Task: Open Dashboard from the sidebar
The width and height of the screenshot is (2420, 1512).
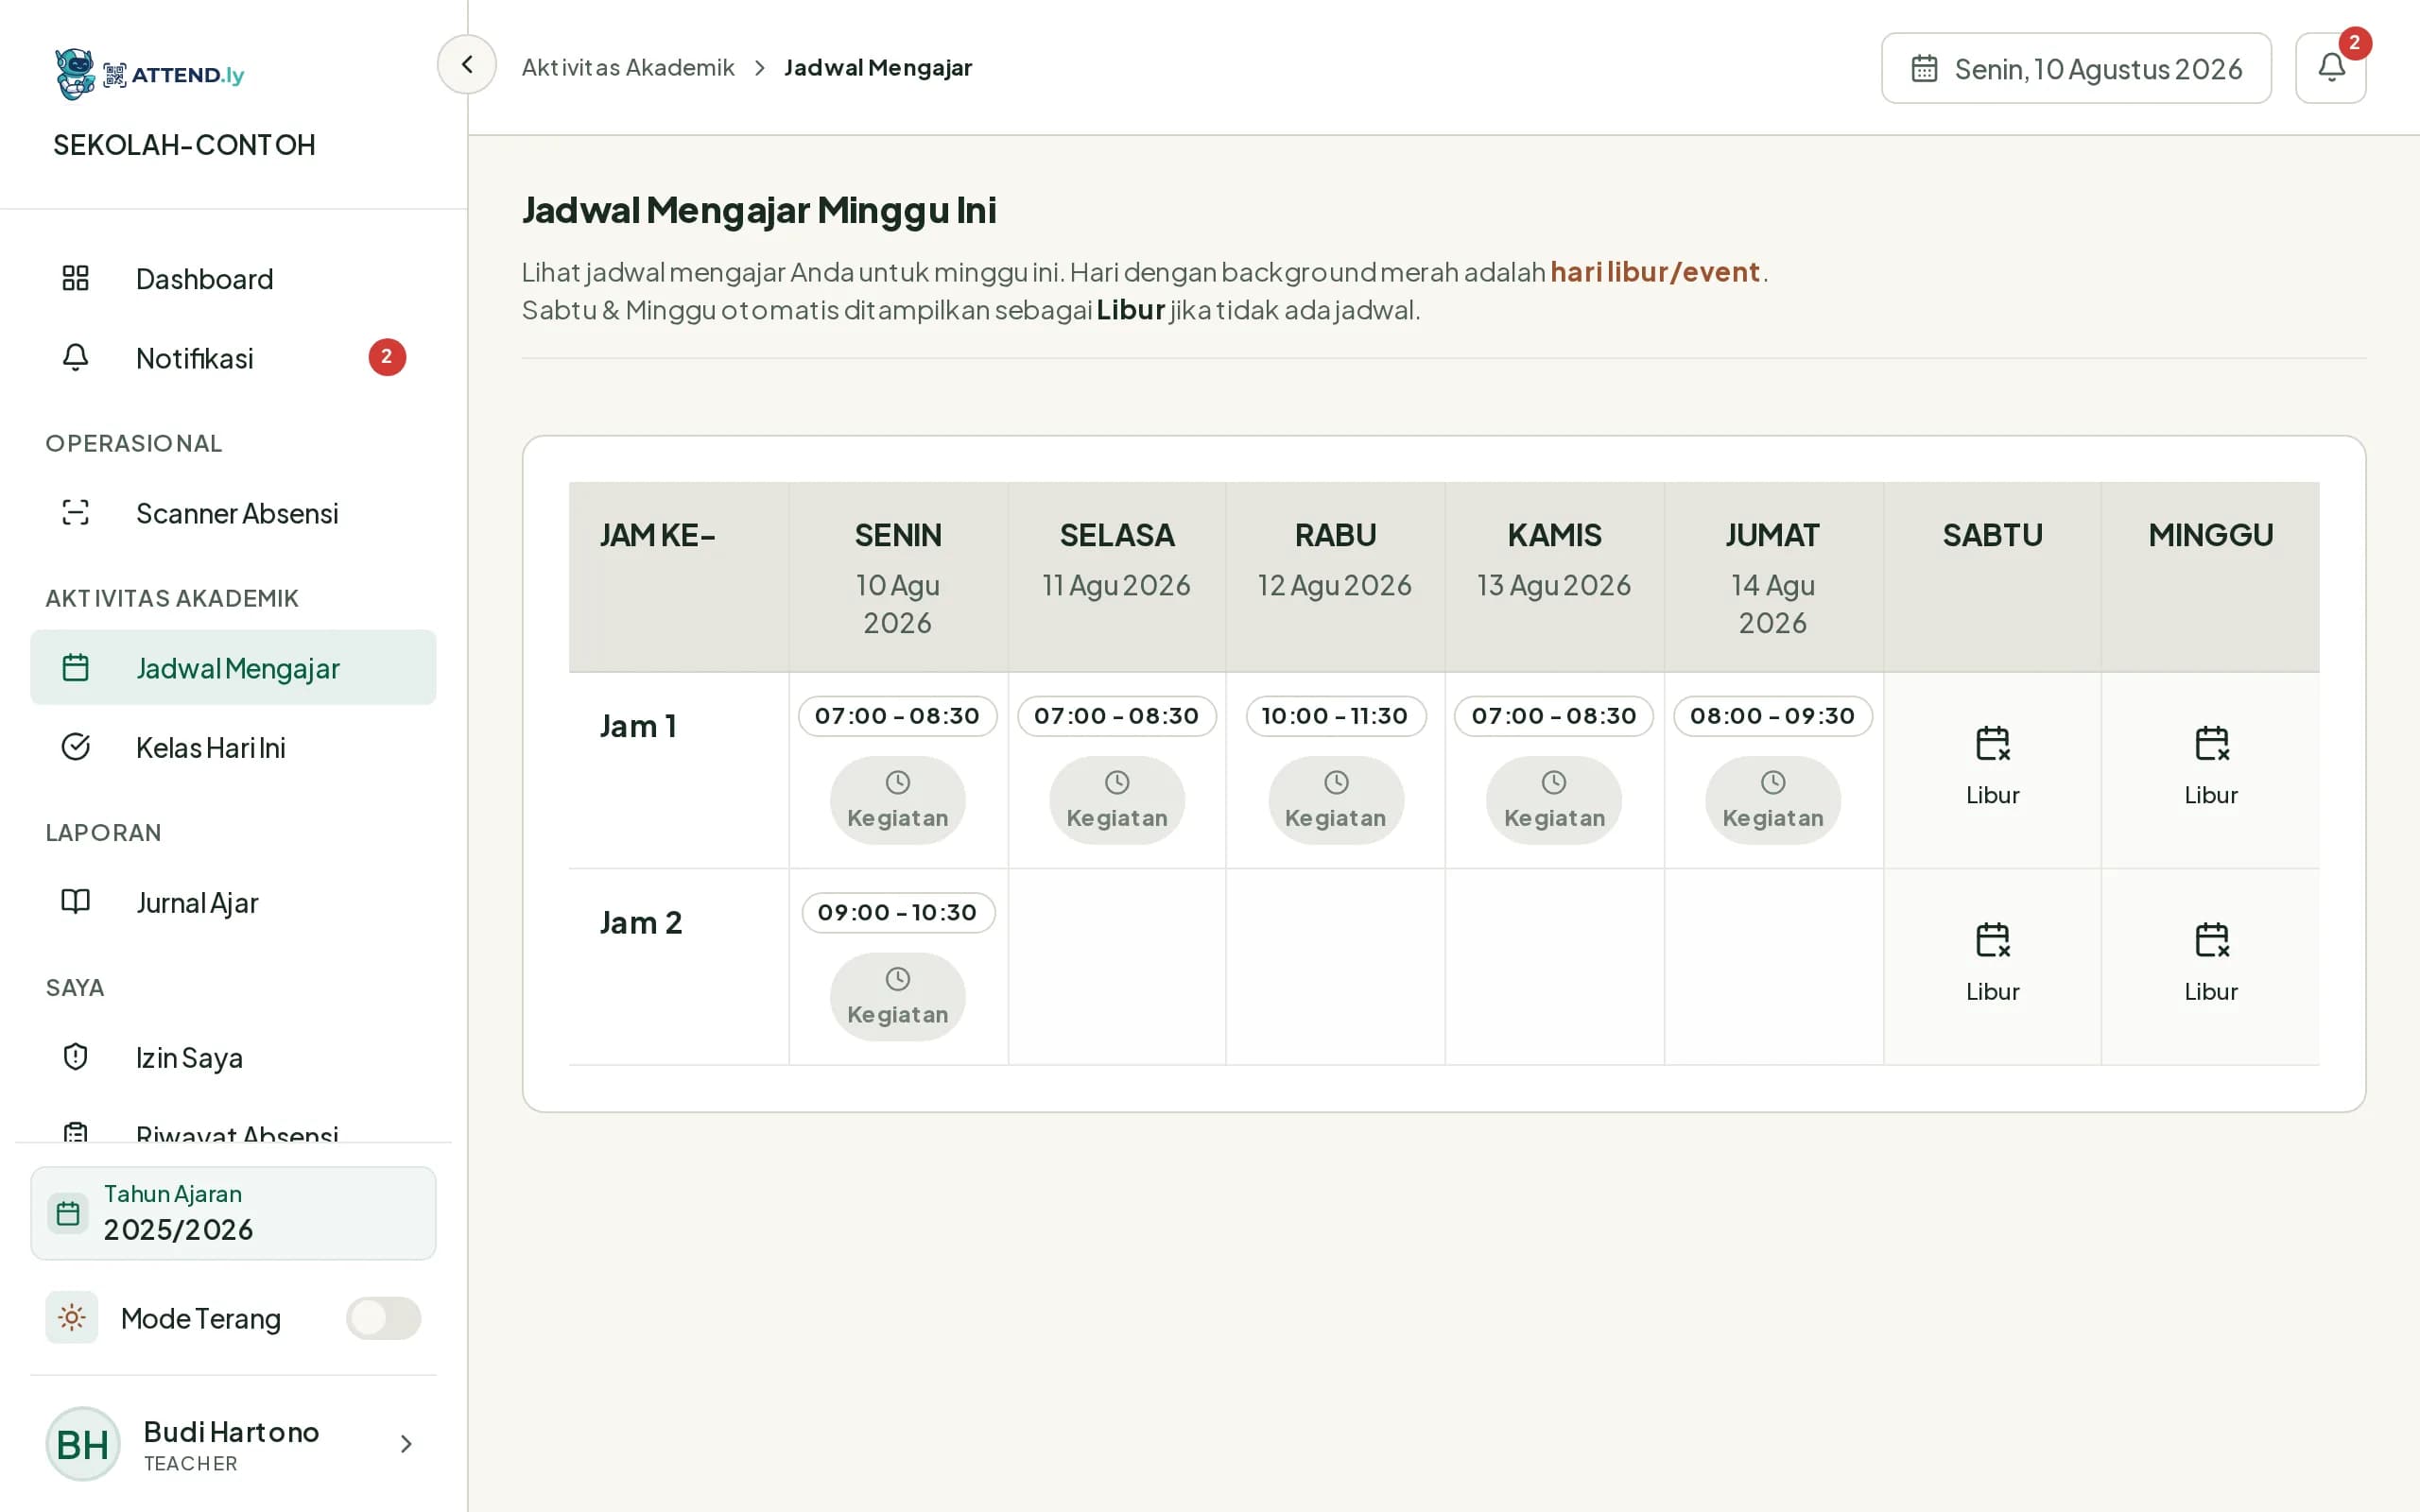Action: tap(233, 278)
